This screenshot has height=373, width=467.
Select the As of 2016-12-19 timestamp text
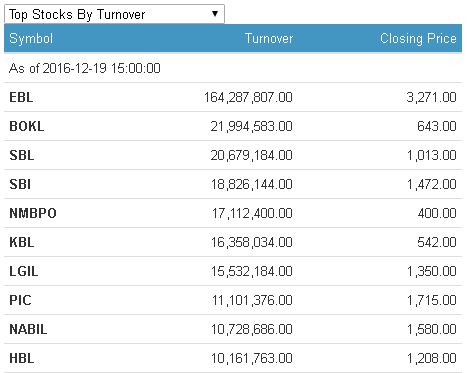click(x=85, y=68)
